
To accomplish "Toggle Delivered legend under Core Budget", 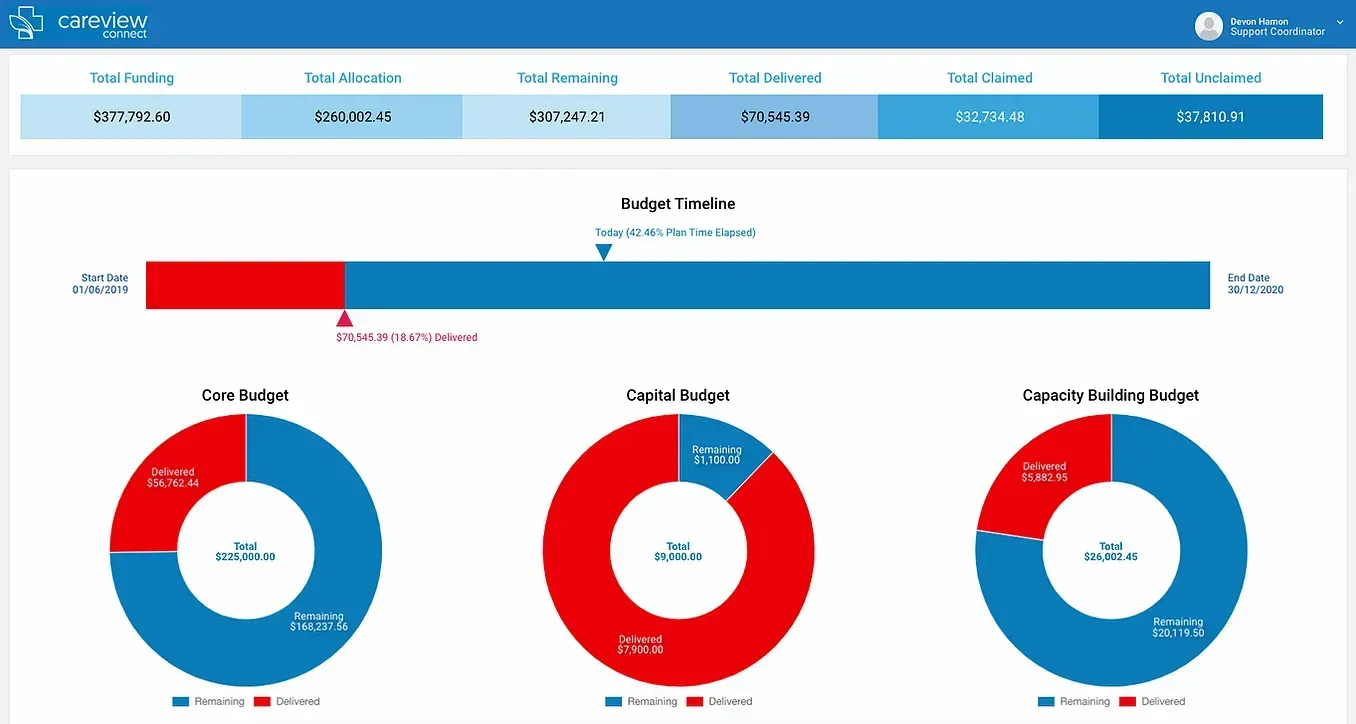I will tap(286, 702).
